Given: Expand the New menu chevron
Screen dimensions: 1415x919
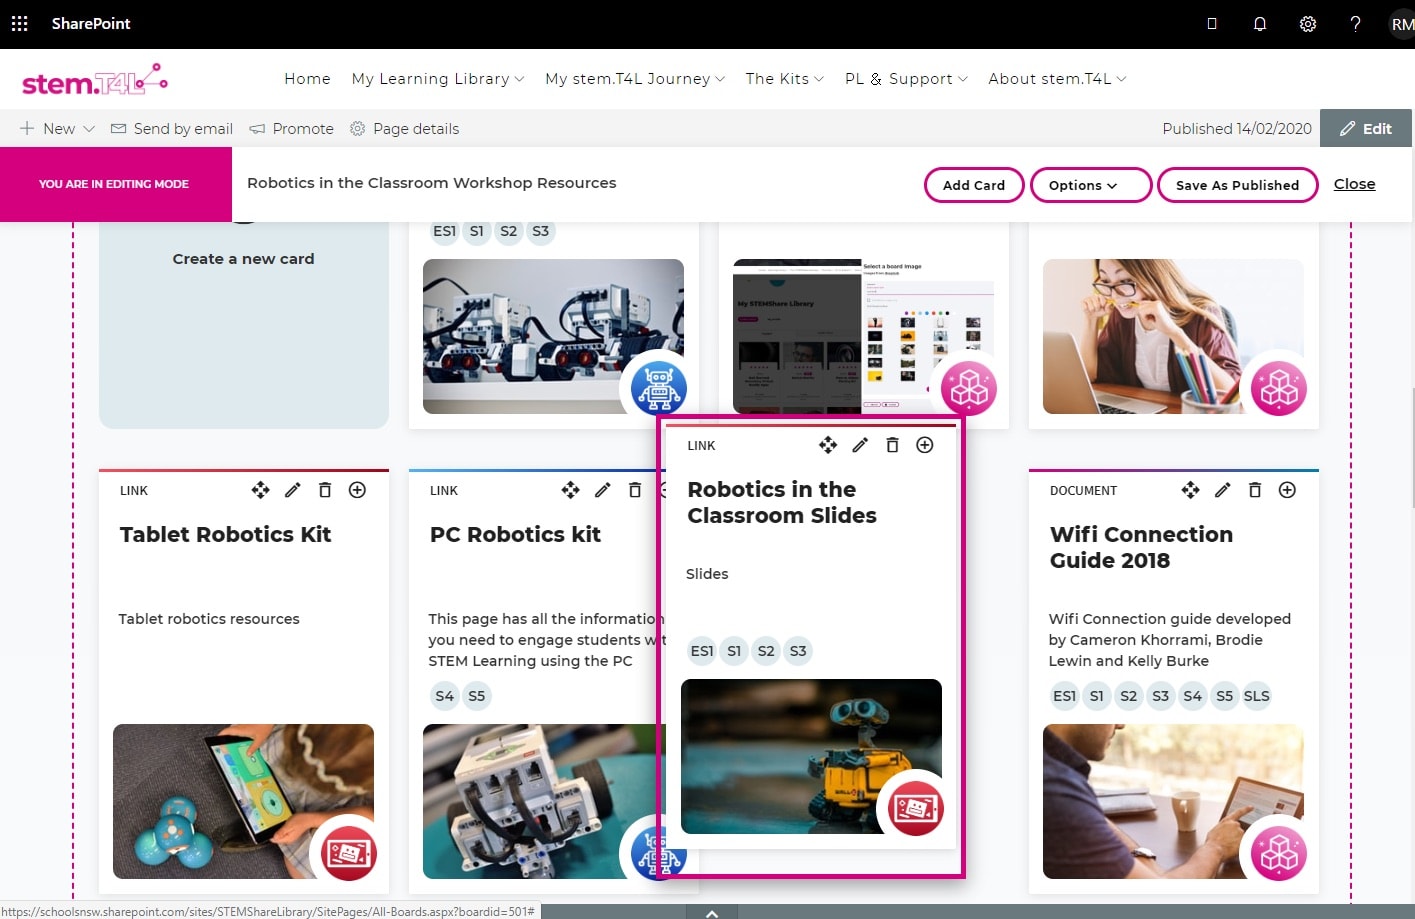Looking at the screenshot, I should pos(89,128).
